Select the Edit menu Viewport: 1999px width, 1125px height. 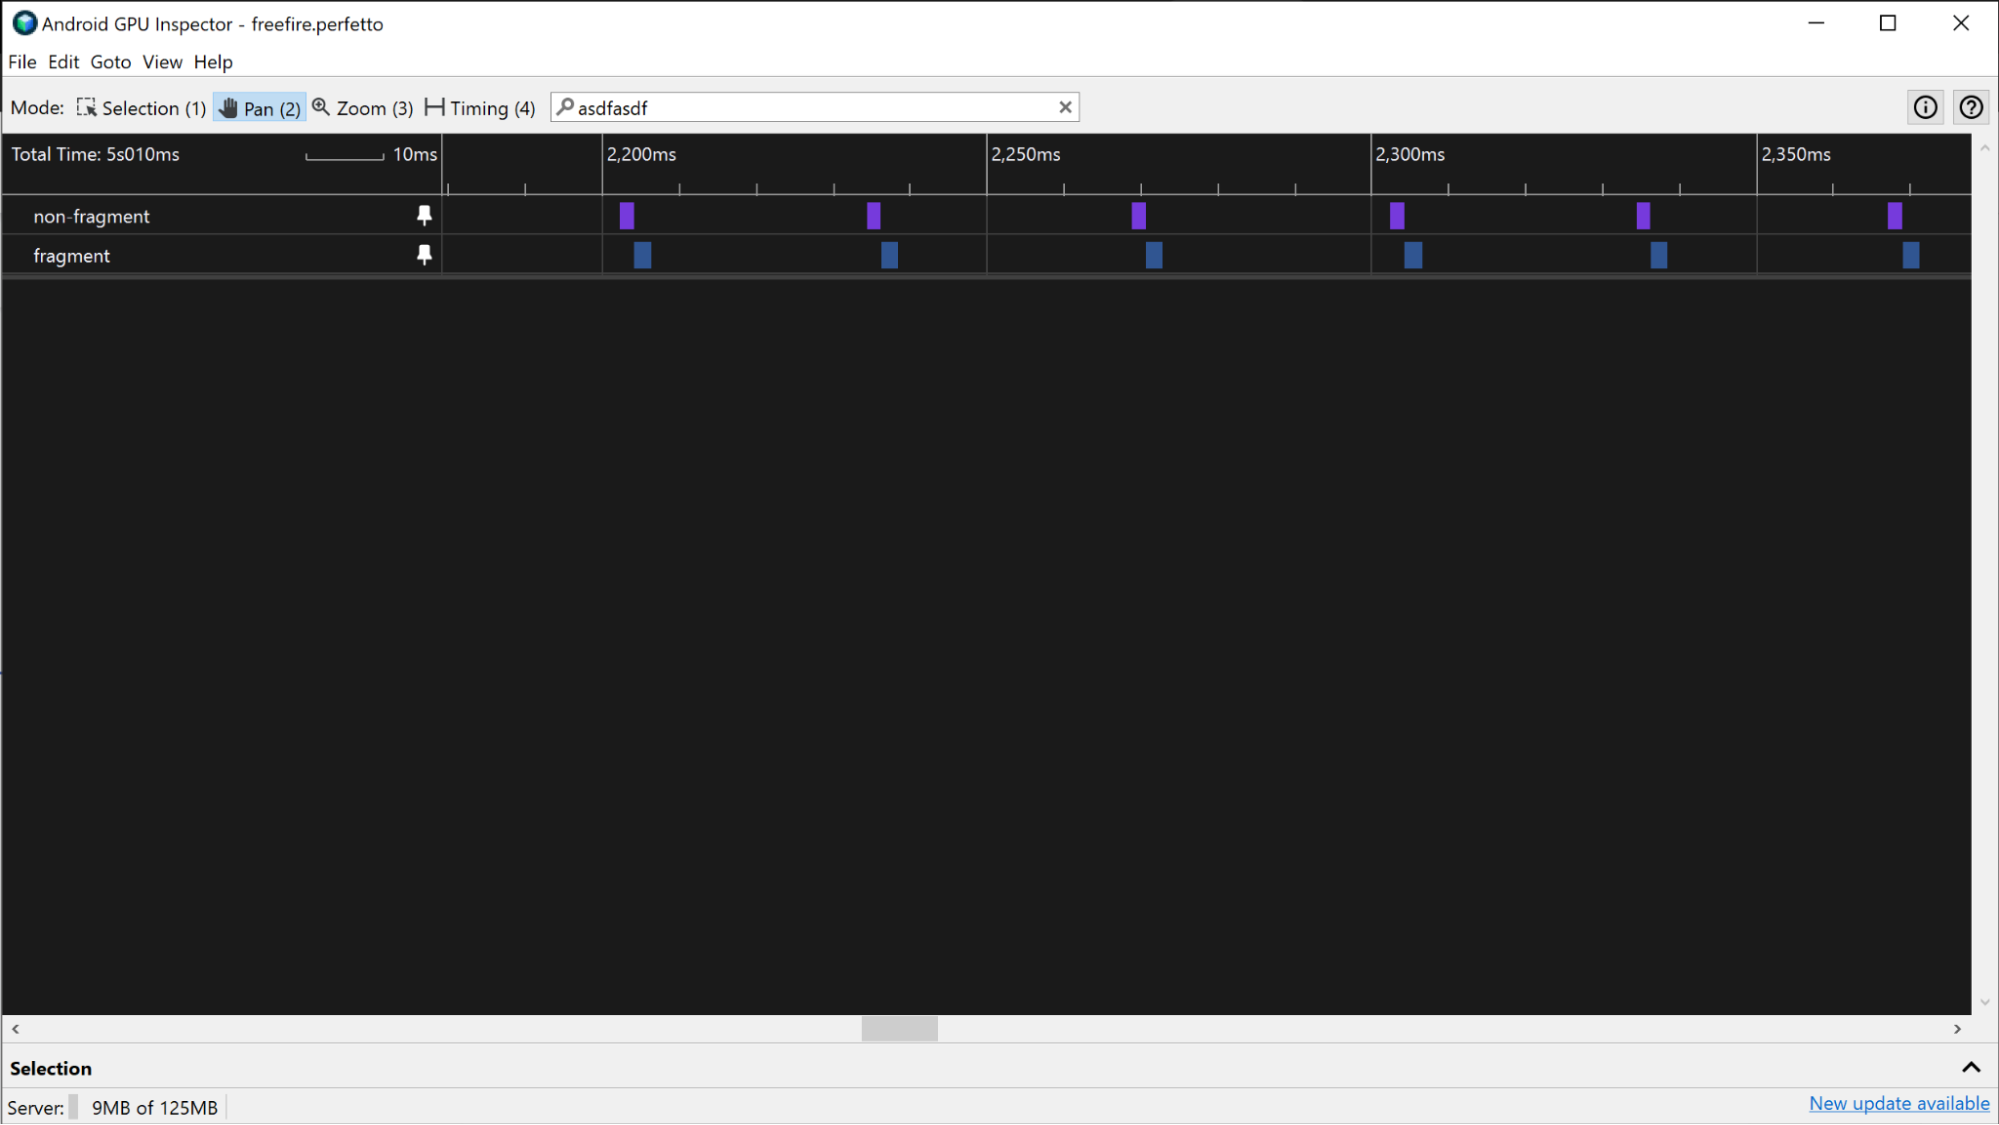tap(62, 62)
